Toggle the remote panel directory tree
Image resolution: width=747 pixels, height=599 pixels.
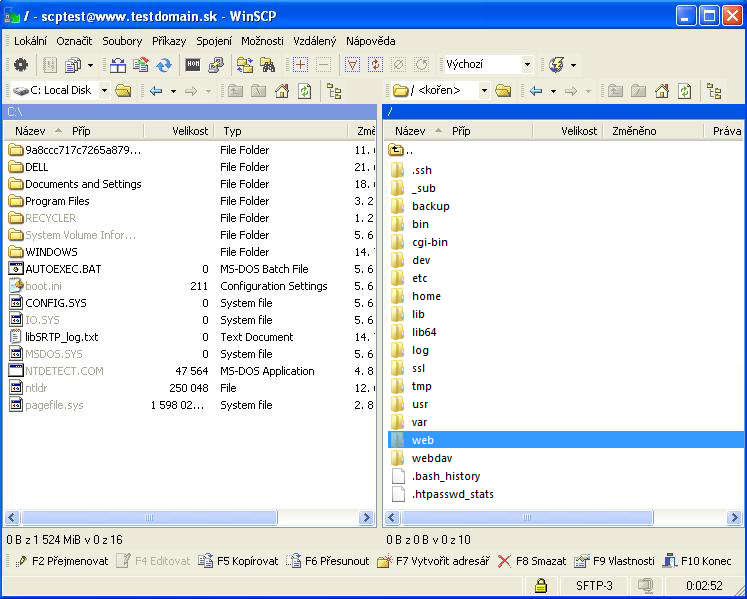(714, 91)
